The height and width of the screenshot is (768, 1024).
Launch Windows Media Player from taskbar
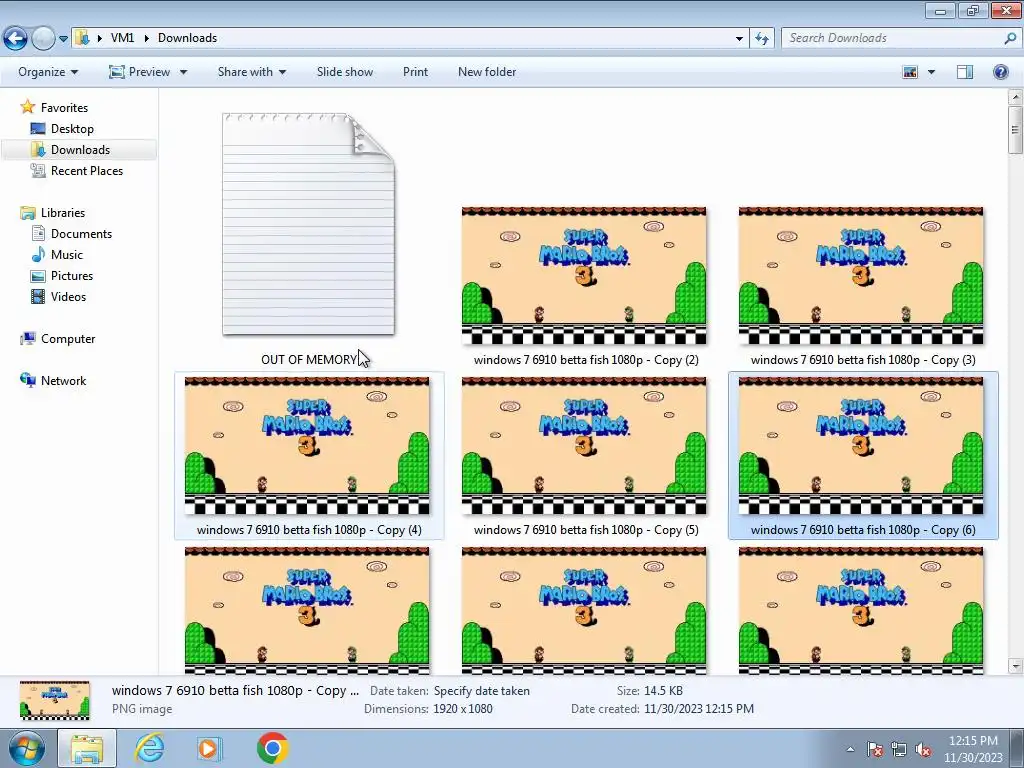[210, 748]
